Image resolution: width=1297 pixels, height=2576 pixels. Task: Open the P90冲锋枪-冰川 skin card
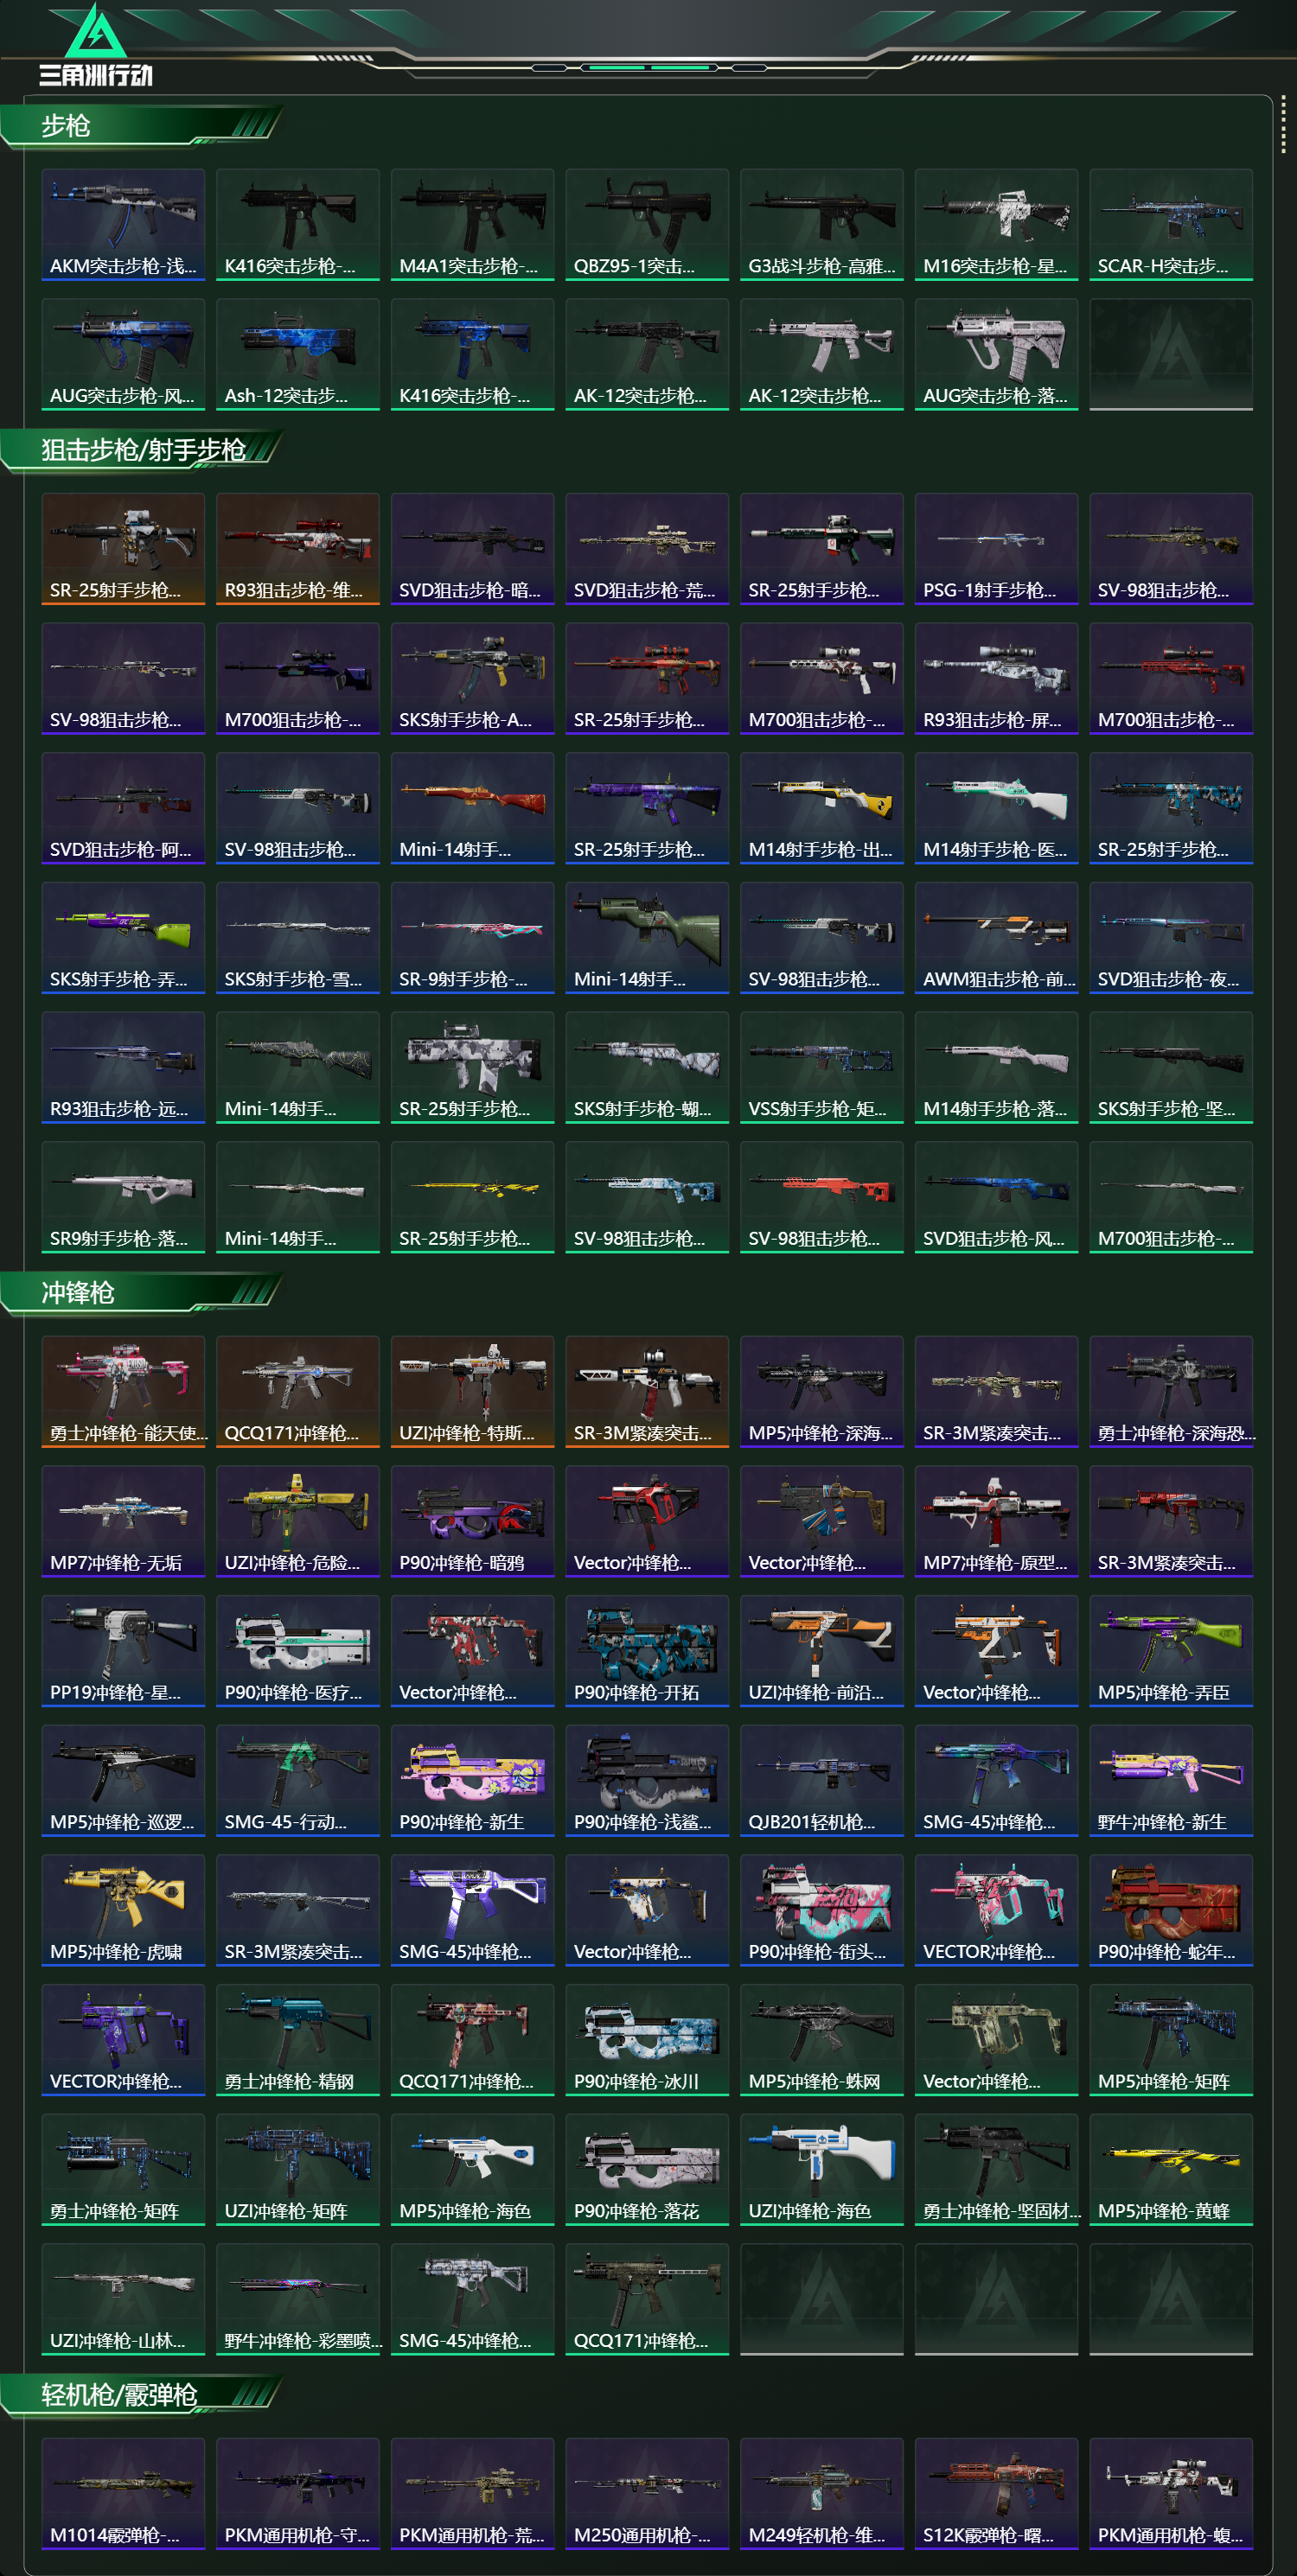pos(647,2040)
